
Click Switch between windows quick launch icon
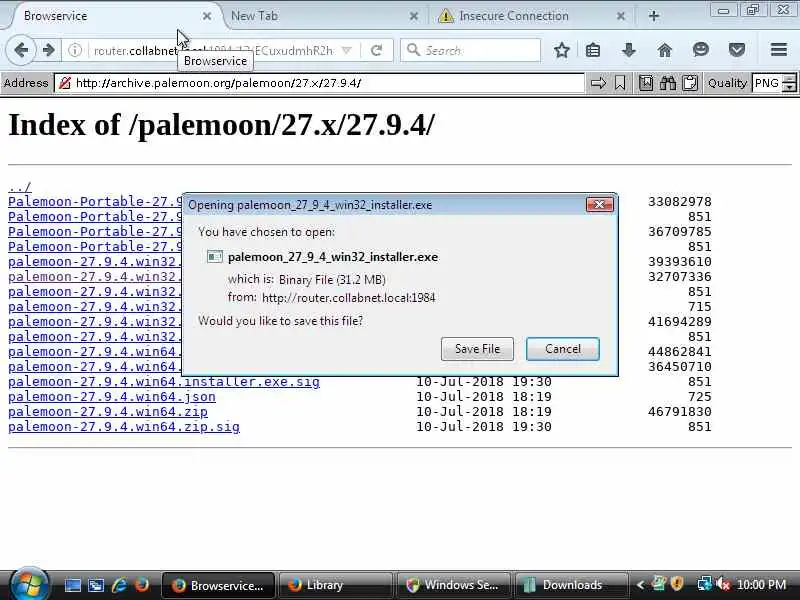(x=95, y=585)
